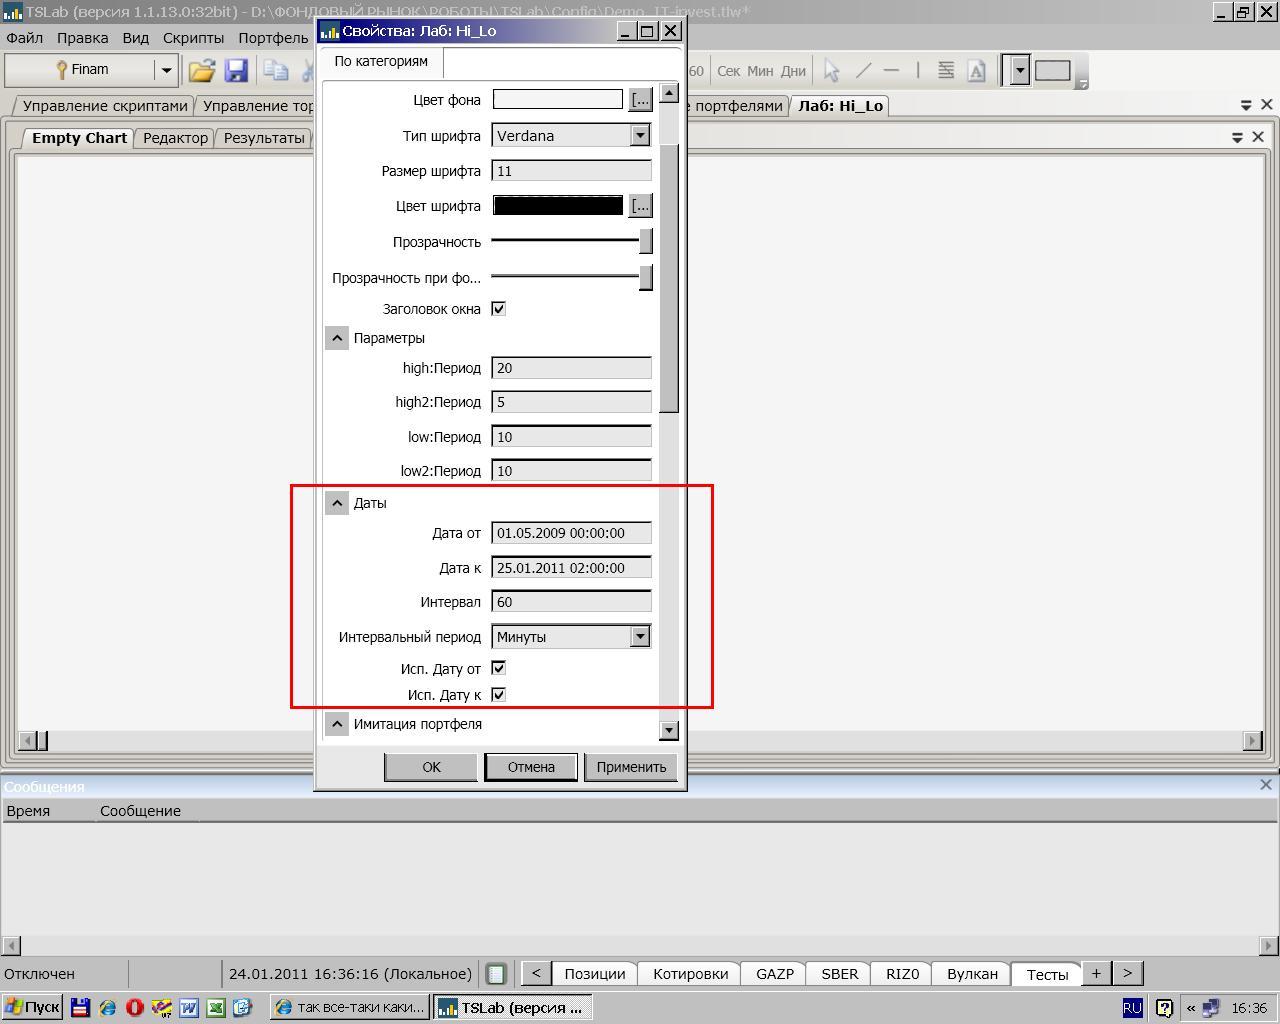Click the transparency slider handle

[646, 241]
